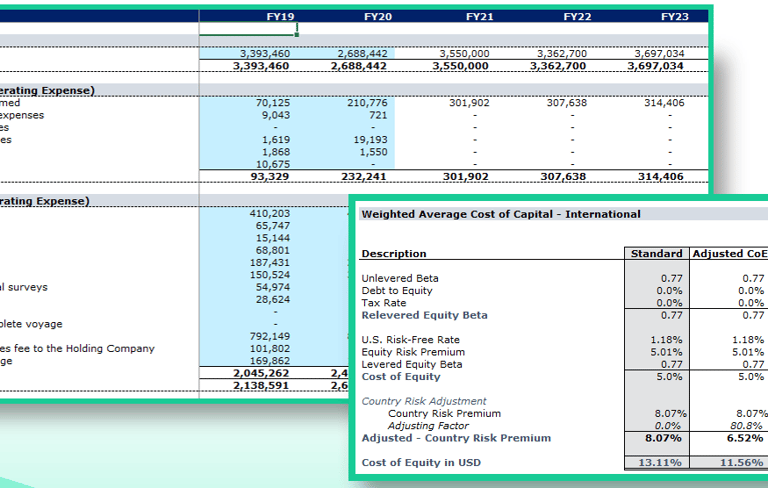The width and height of the screenshot is (768, 488).
Task: Click the bold total 3,697,034 cell
Action: [655, 66]
